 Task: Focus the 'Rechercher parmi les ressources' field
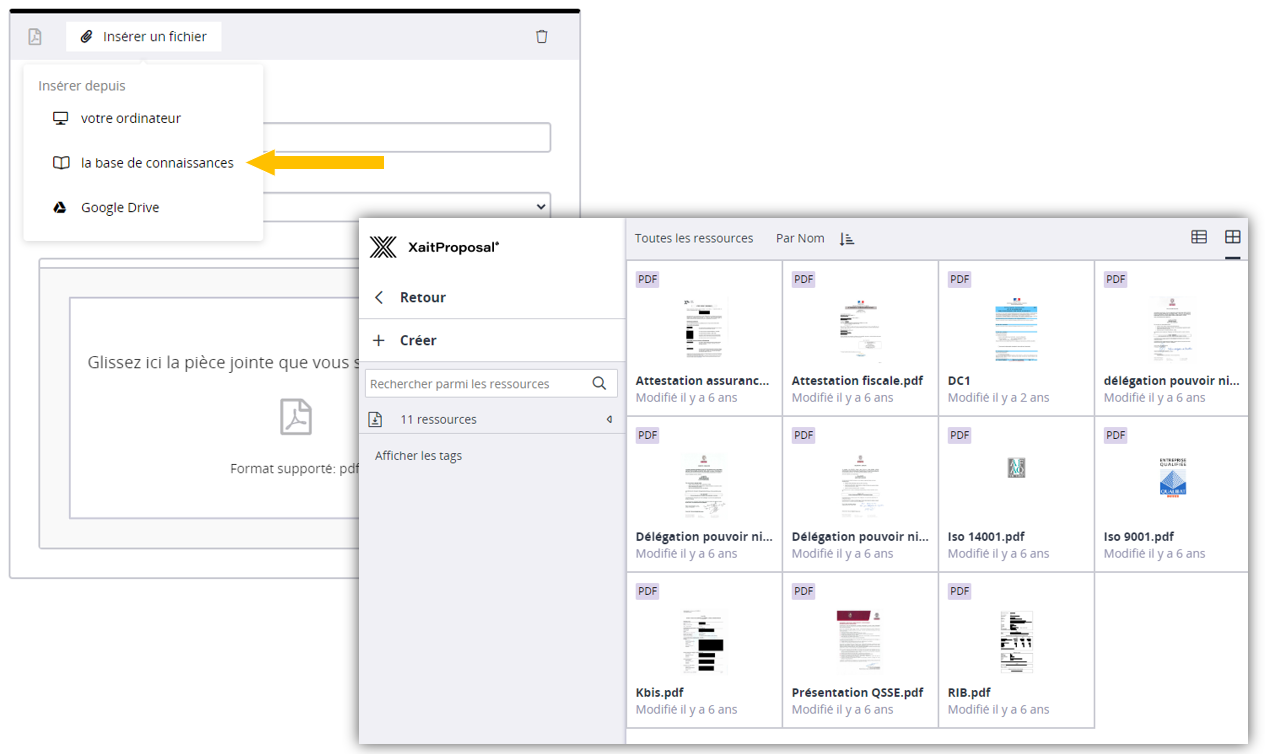click(x=477, y=383)
